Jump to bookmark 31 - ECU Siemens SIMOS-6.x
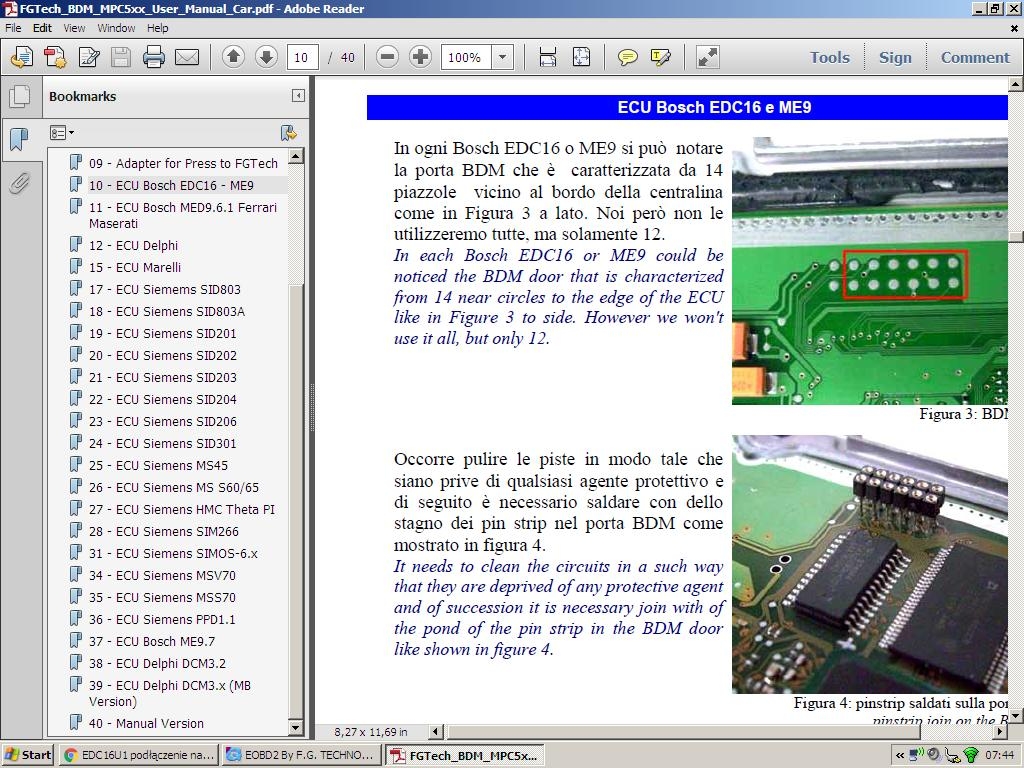The image size is (1024, 768). point(173,554)
